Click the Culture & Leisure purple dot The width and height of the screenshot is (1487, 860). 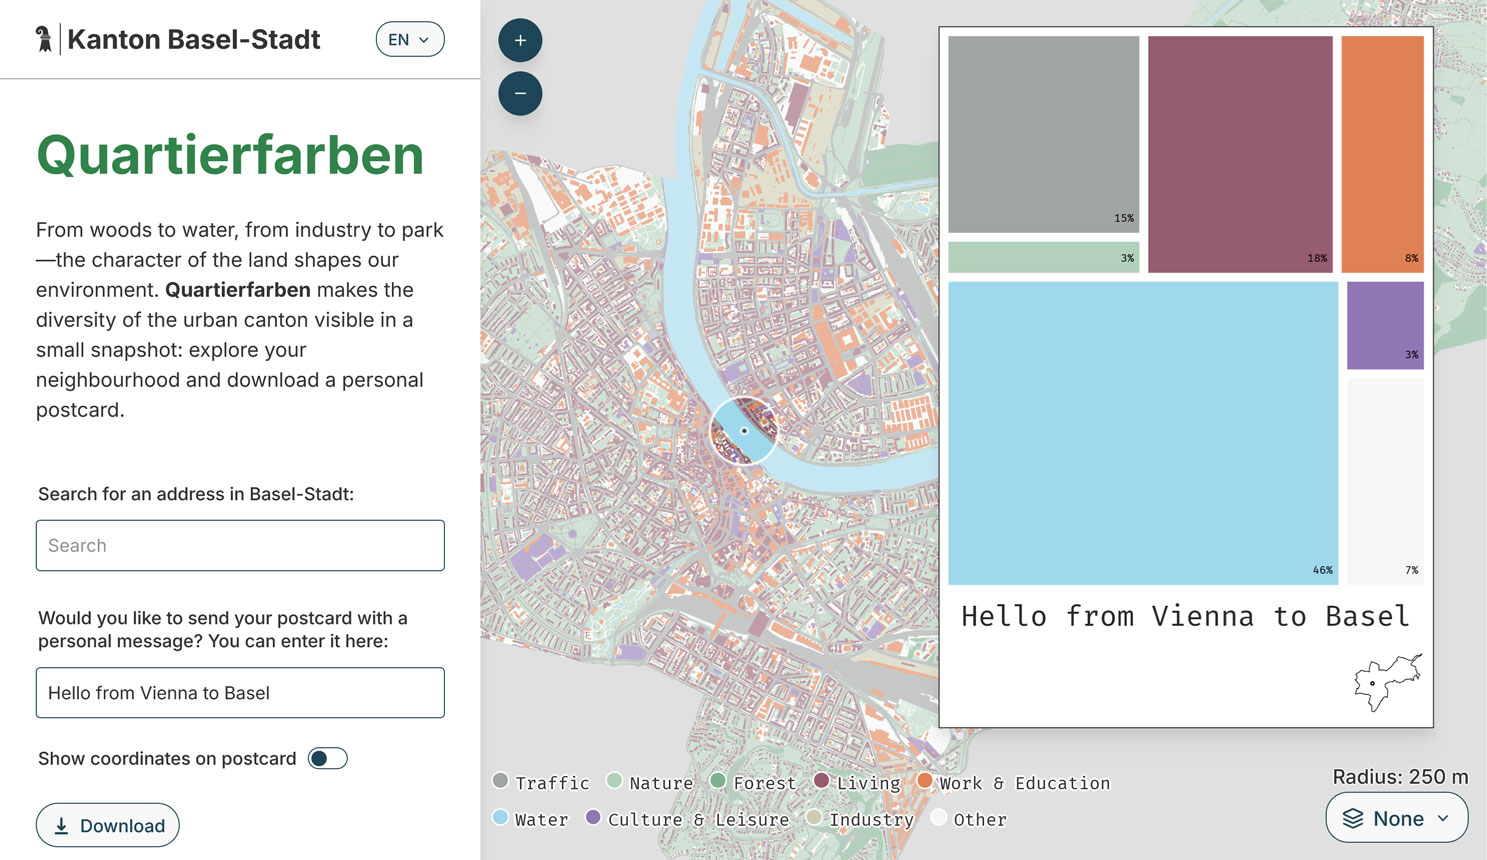593,817
